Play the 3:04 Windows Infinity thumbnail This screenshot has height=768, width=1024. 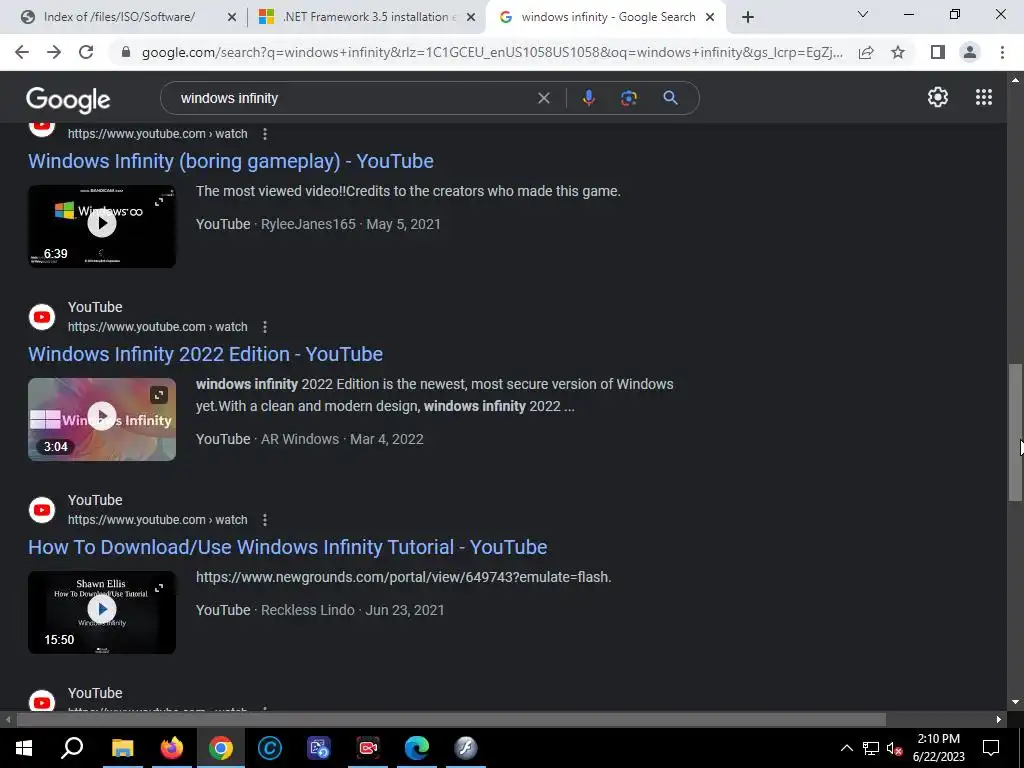pos(102,419)
